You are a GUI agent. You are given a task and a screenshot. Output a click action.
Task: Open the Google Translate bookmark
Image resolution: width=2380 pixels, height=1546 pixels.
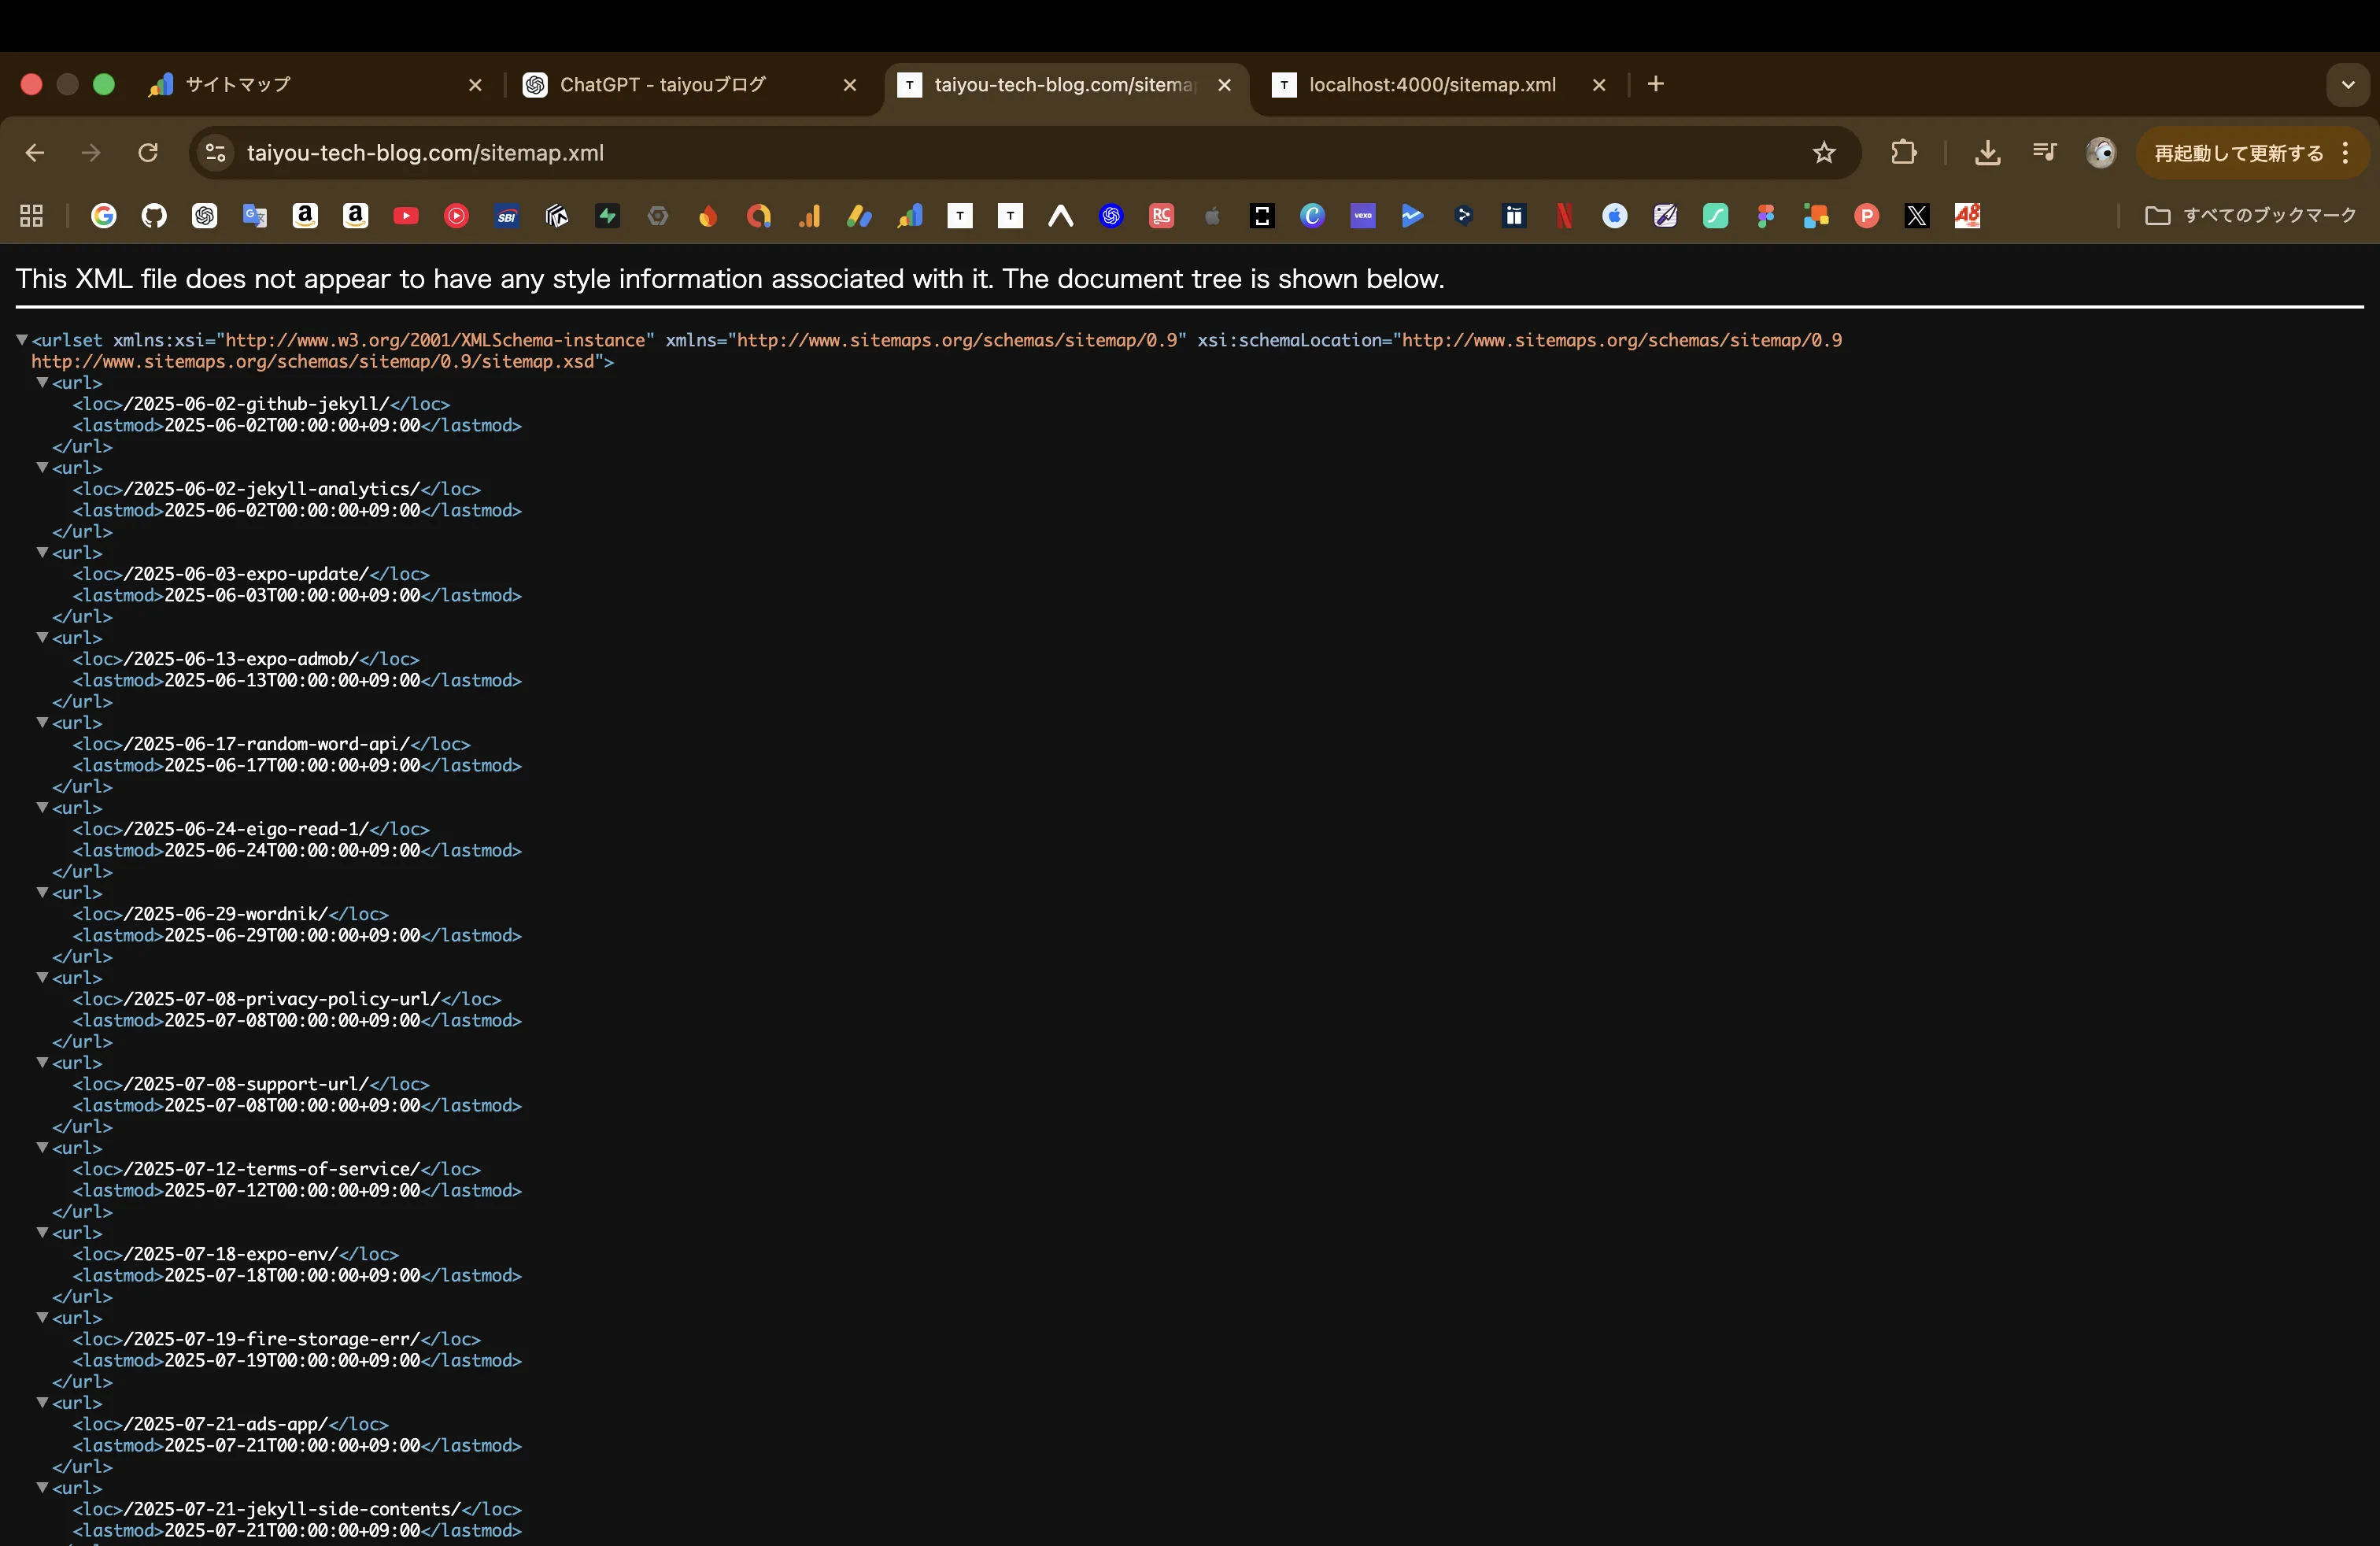pos(255,215)
